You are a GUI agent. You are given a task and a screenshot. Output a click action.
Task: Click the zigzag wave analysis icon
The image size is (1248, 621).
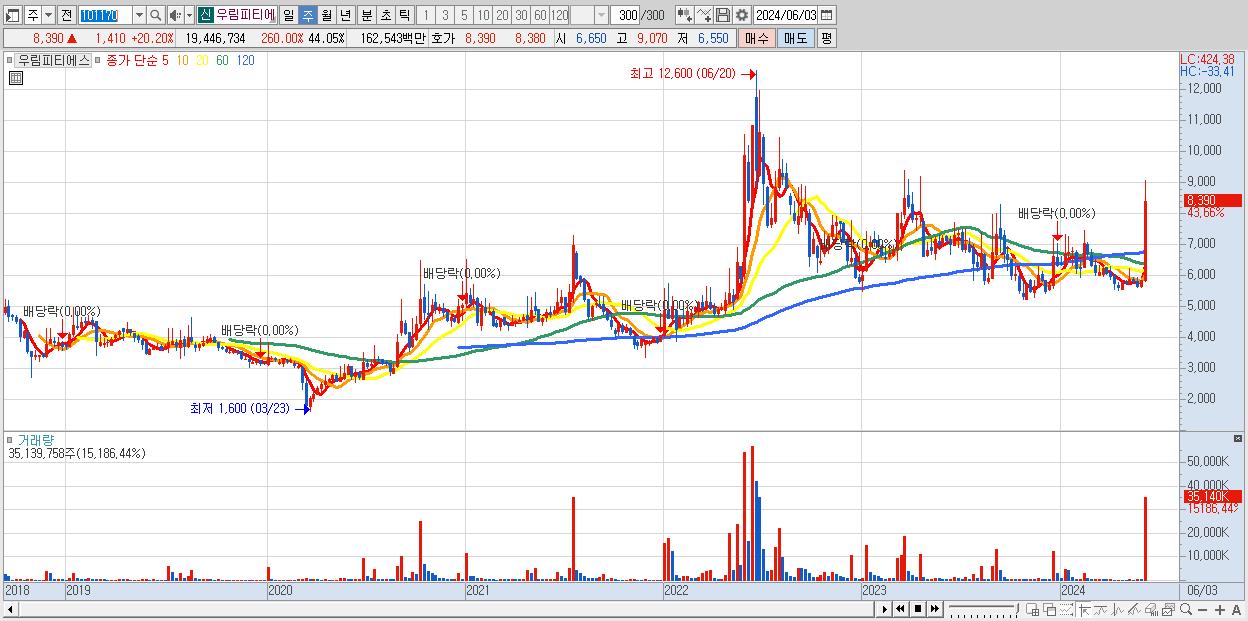coord(1118,609)
